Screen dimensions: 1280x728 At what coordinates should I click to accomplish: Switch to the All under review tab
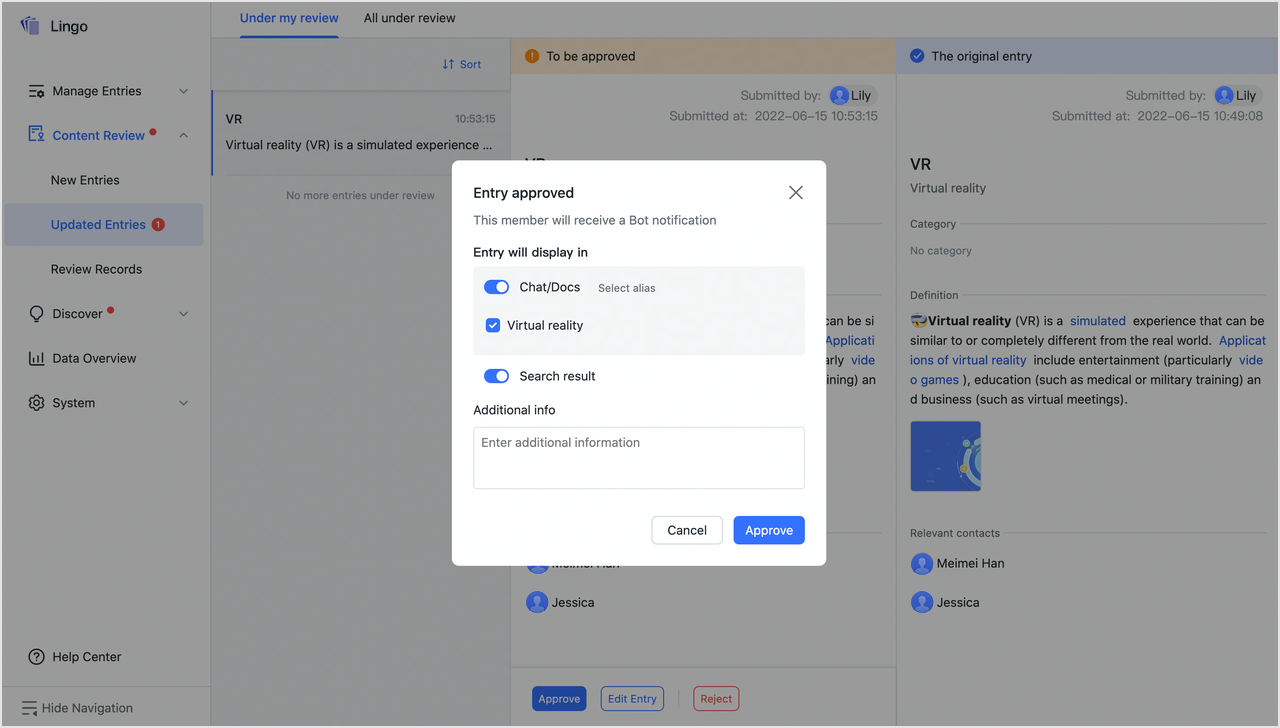coord(409,18)
